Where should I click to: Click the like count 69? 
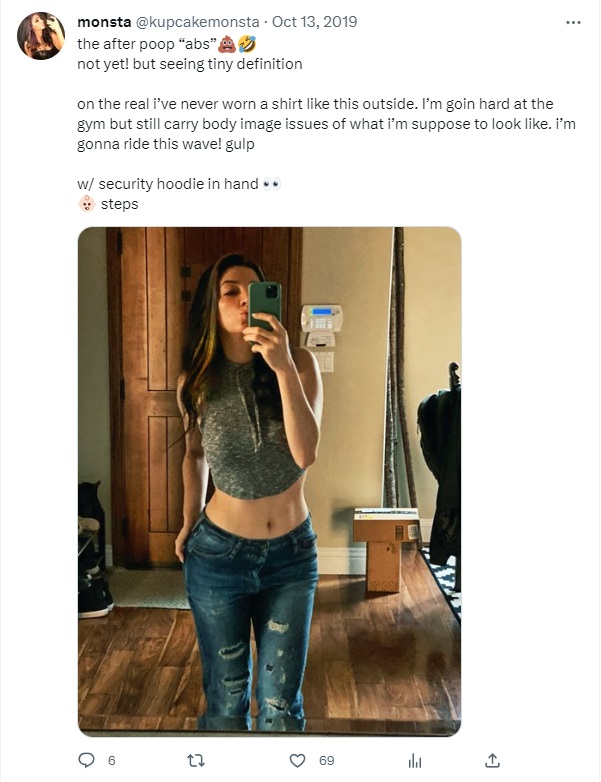click(x=327, y=761)
